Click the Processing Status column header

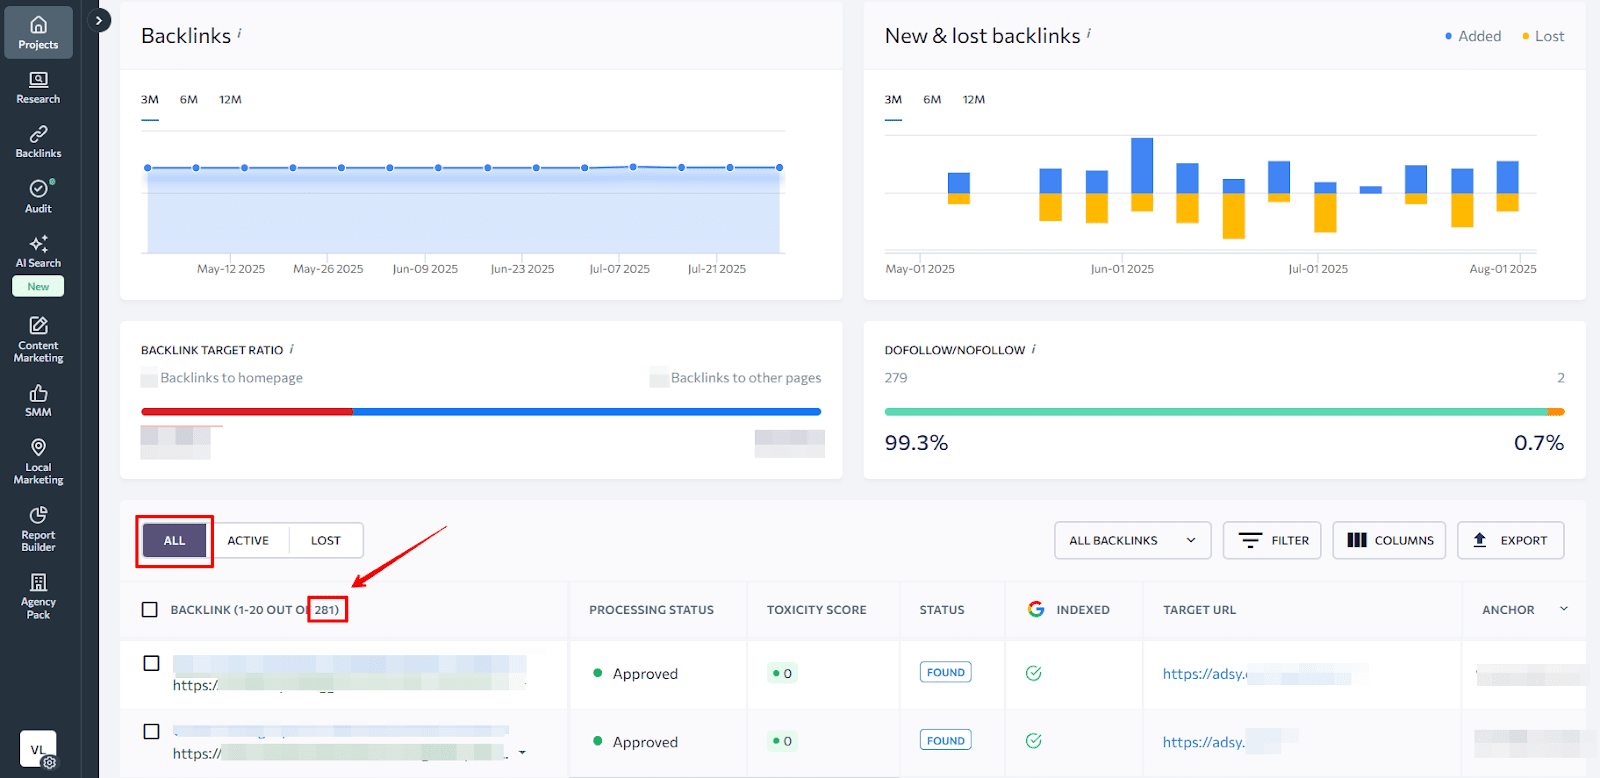coord(651,610)
